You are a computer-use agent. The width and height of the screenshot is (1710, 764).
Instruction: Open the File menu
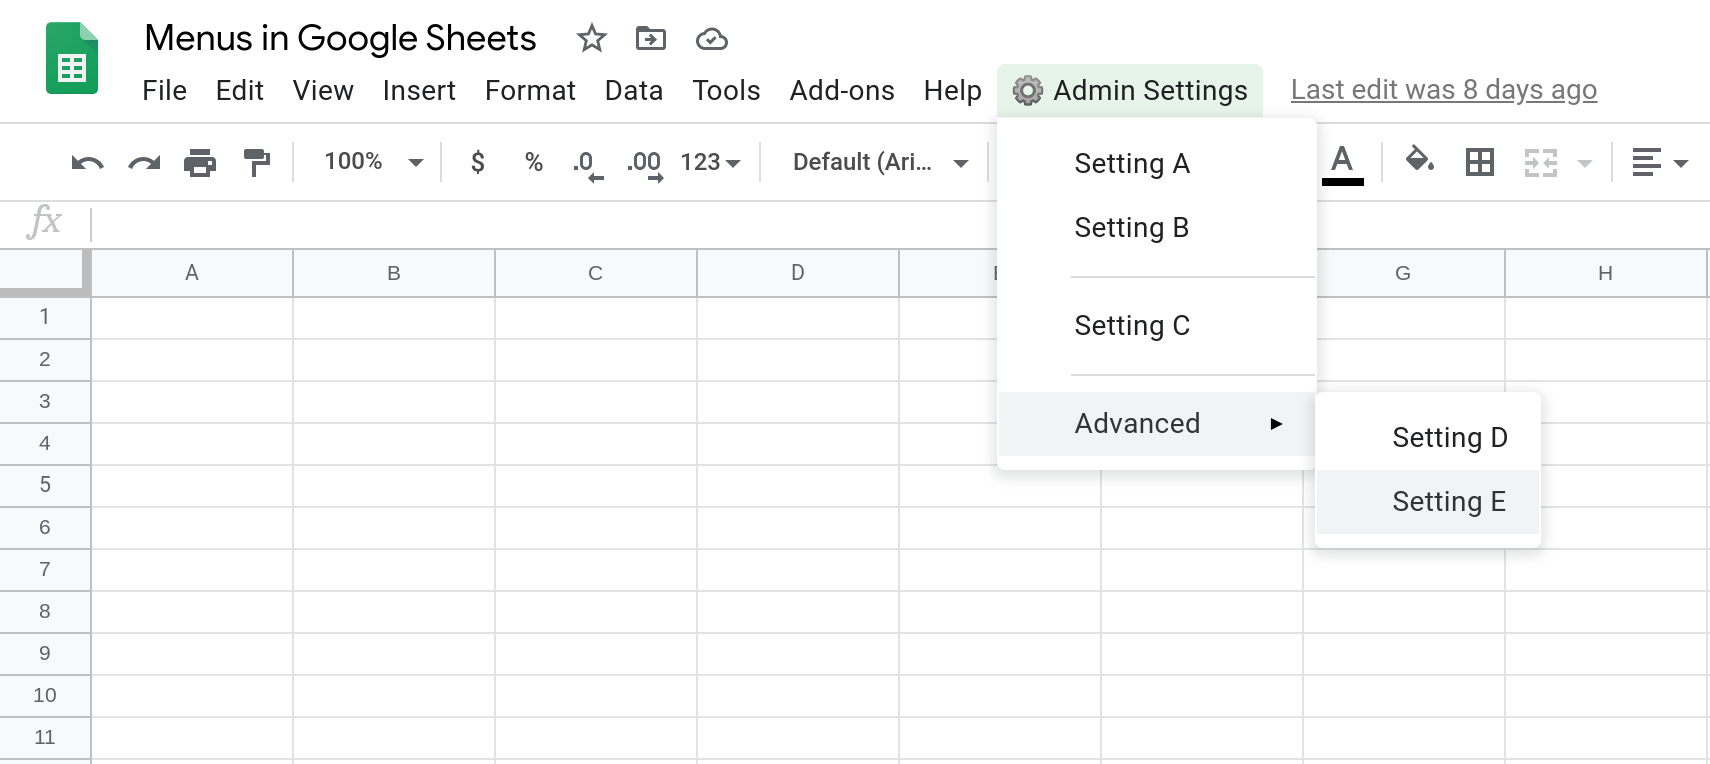164,91
